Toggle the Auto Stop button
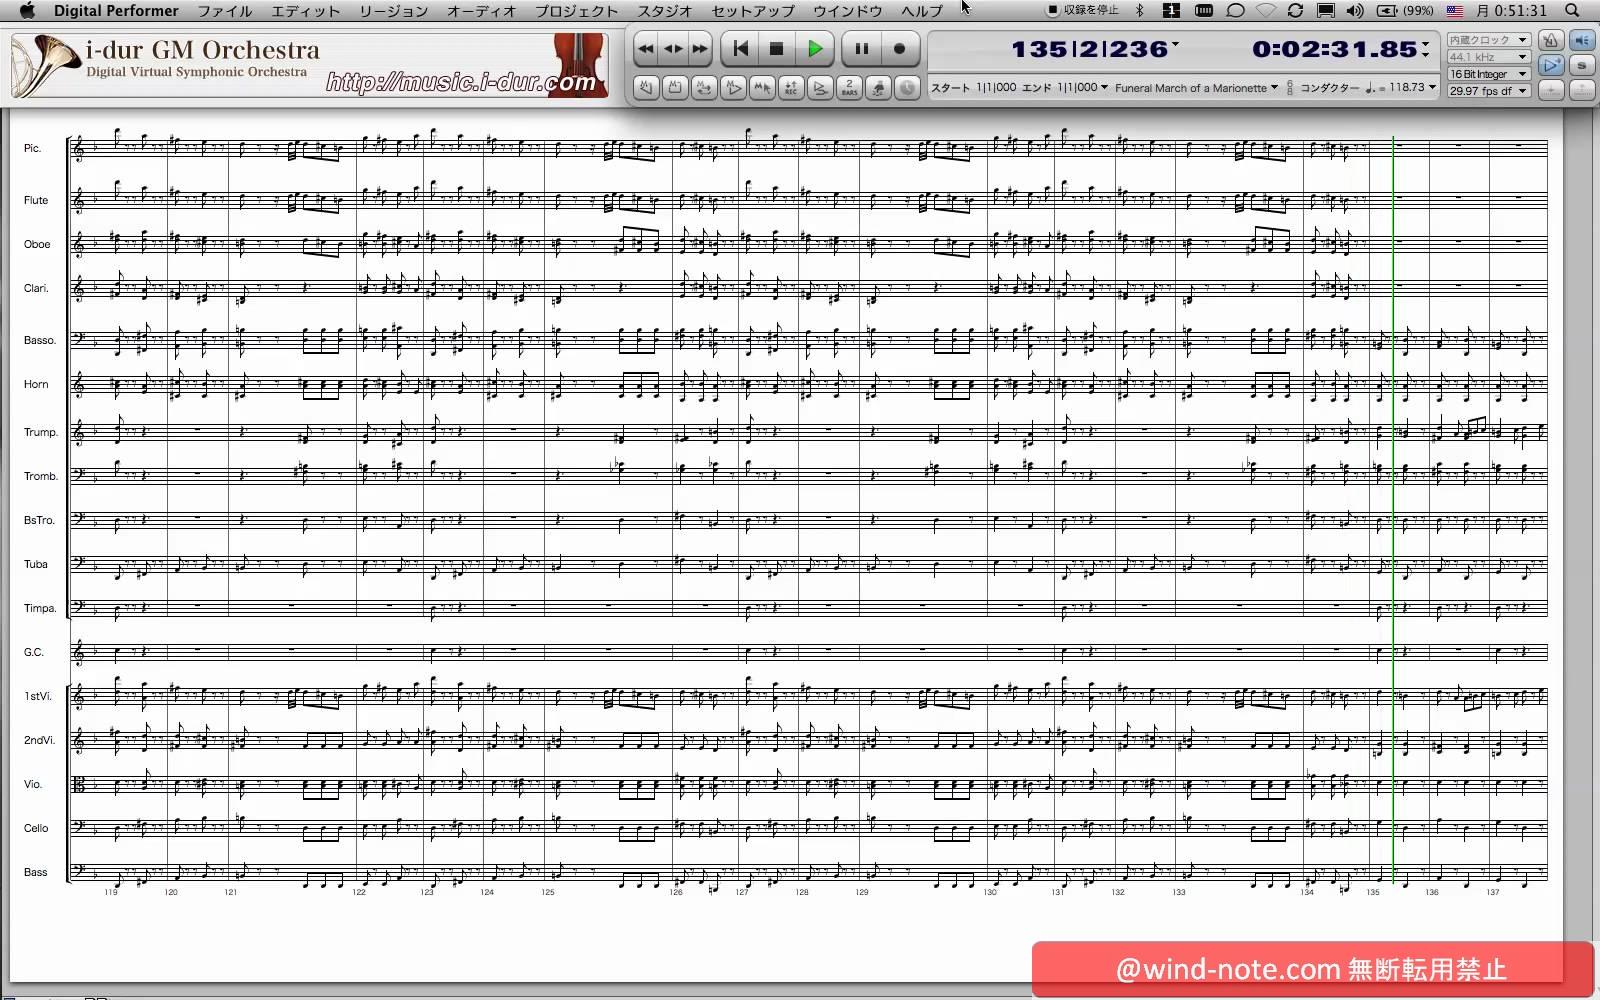1600x1000 pixels. (x=675, y=88)
